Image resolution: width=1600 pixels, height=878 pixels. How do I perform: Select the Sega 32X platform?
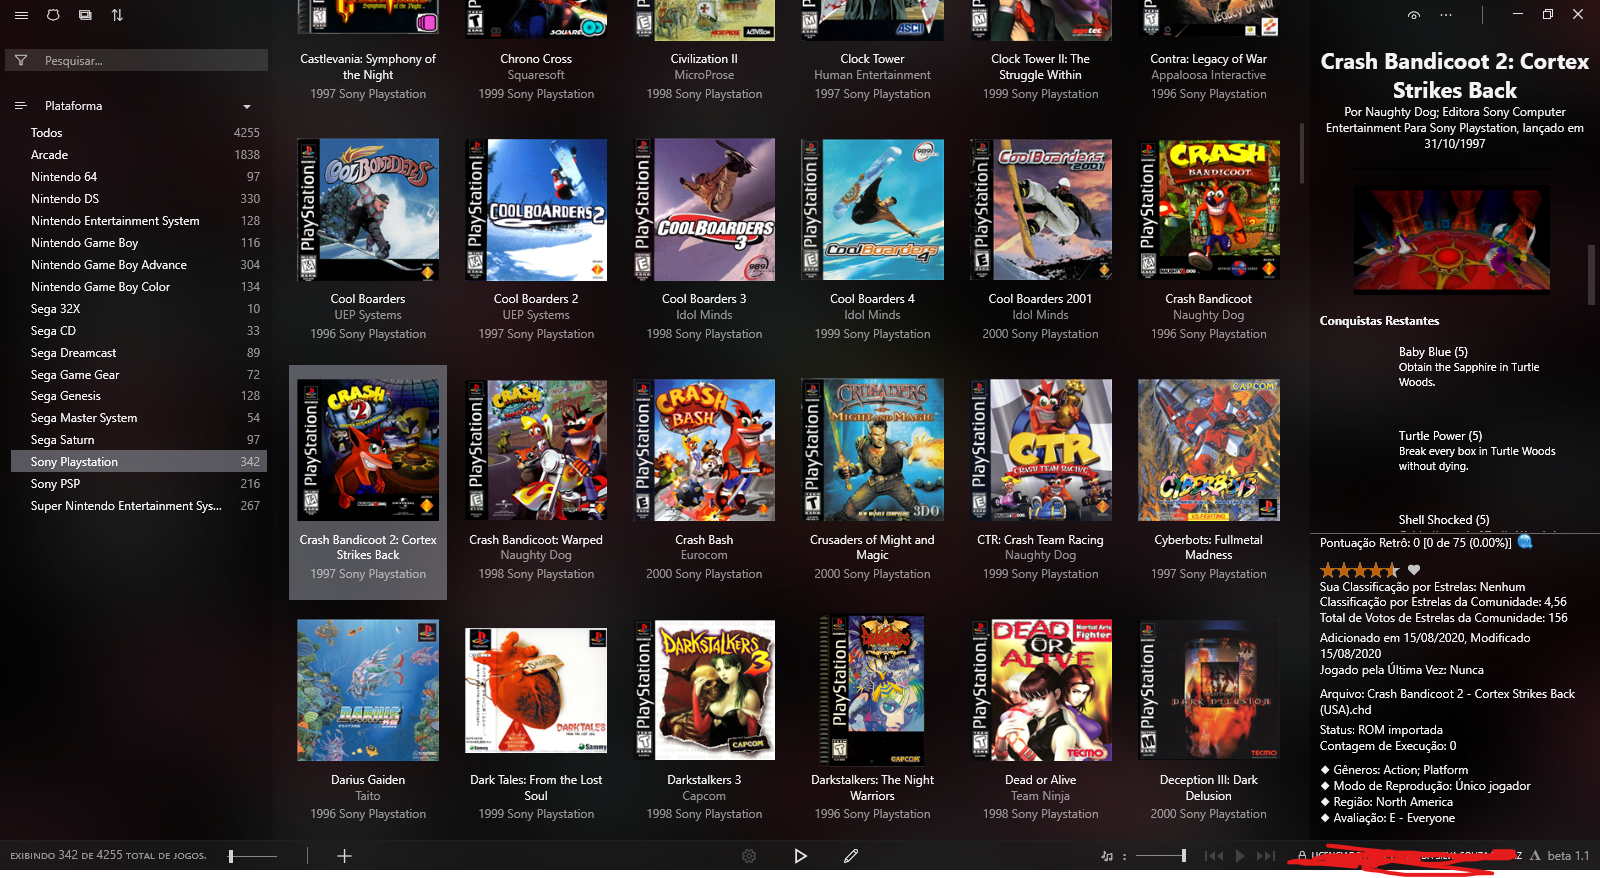click(139, 309)
